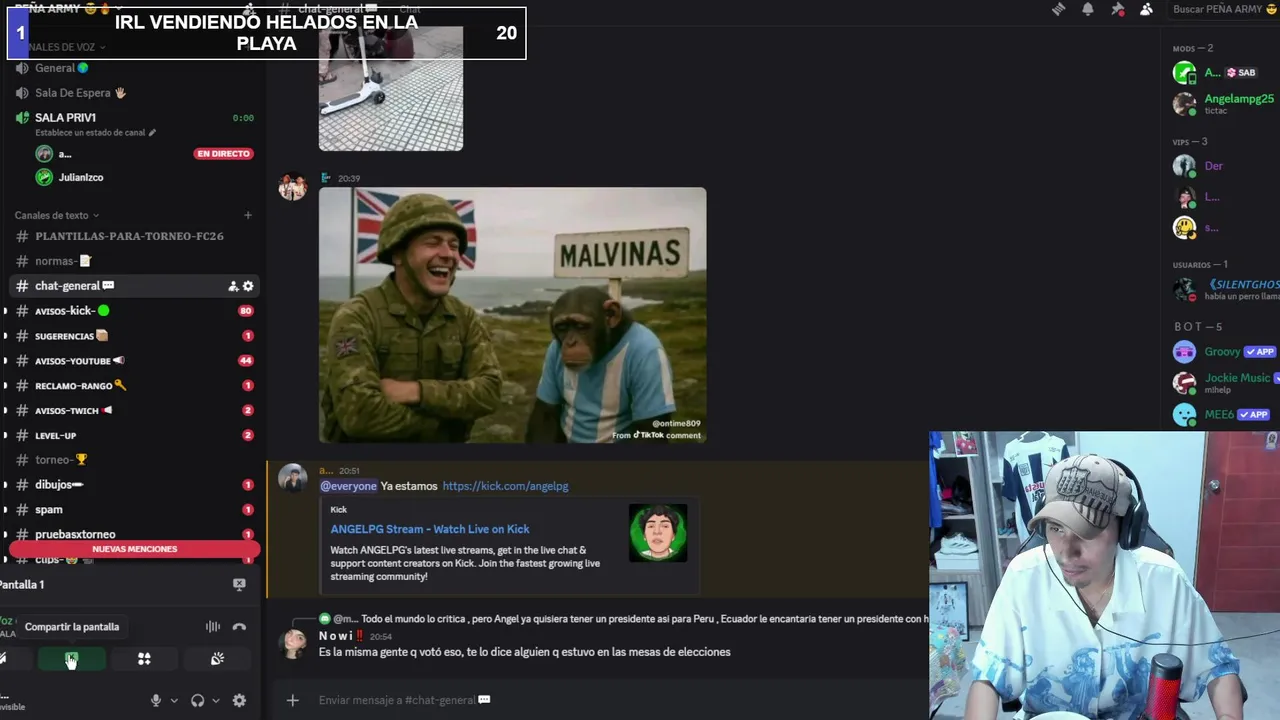Click the add attachment plus button

pos(292,700)
